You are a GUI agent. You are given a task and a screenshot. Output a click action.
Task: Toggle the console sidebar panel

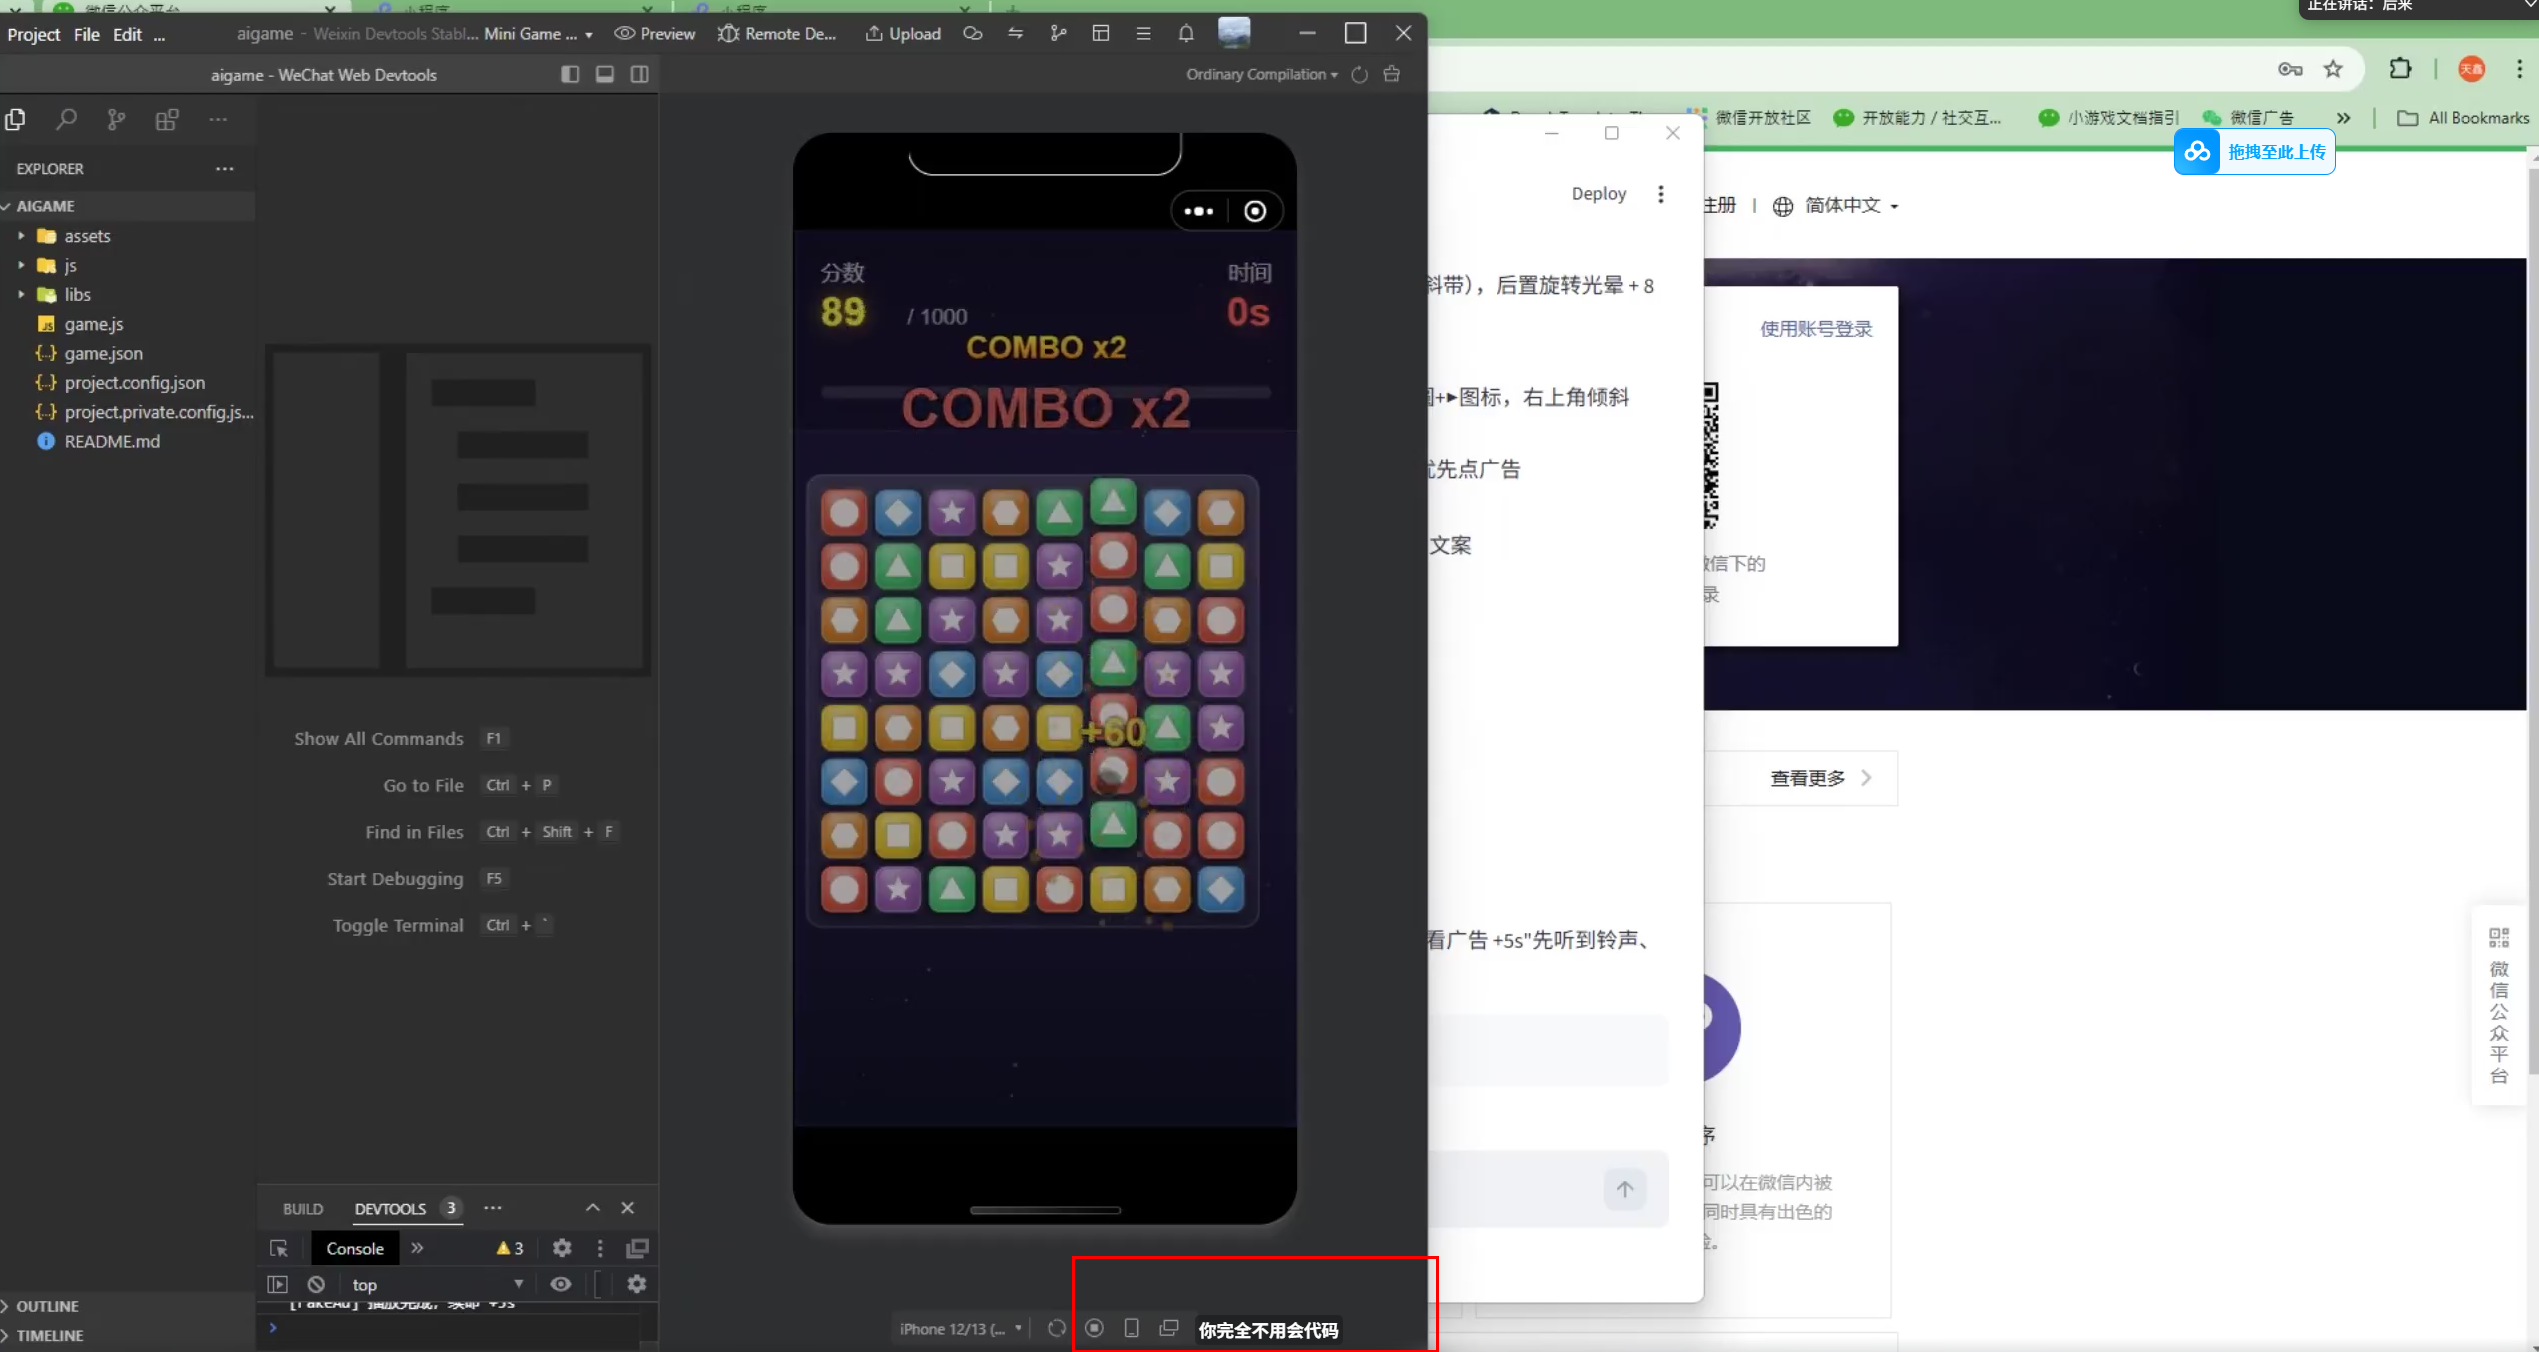coord(278,1284)
